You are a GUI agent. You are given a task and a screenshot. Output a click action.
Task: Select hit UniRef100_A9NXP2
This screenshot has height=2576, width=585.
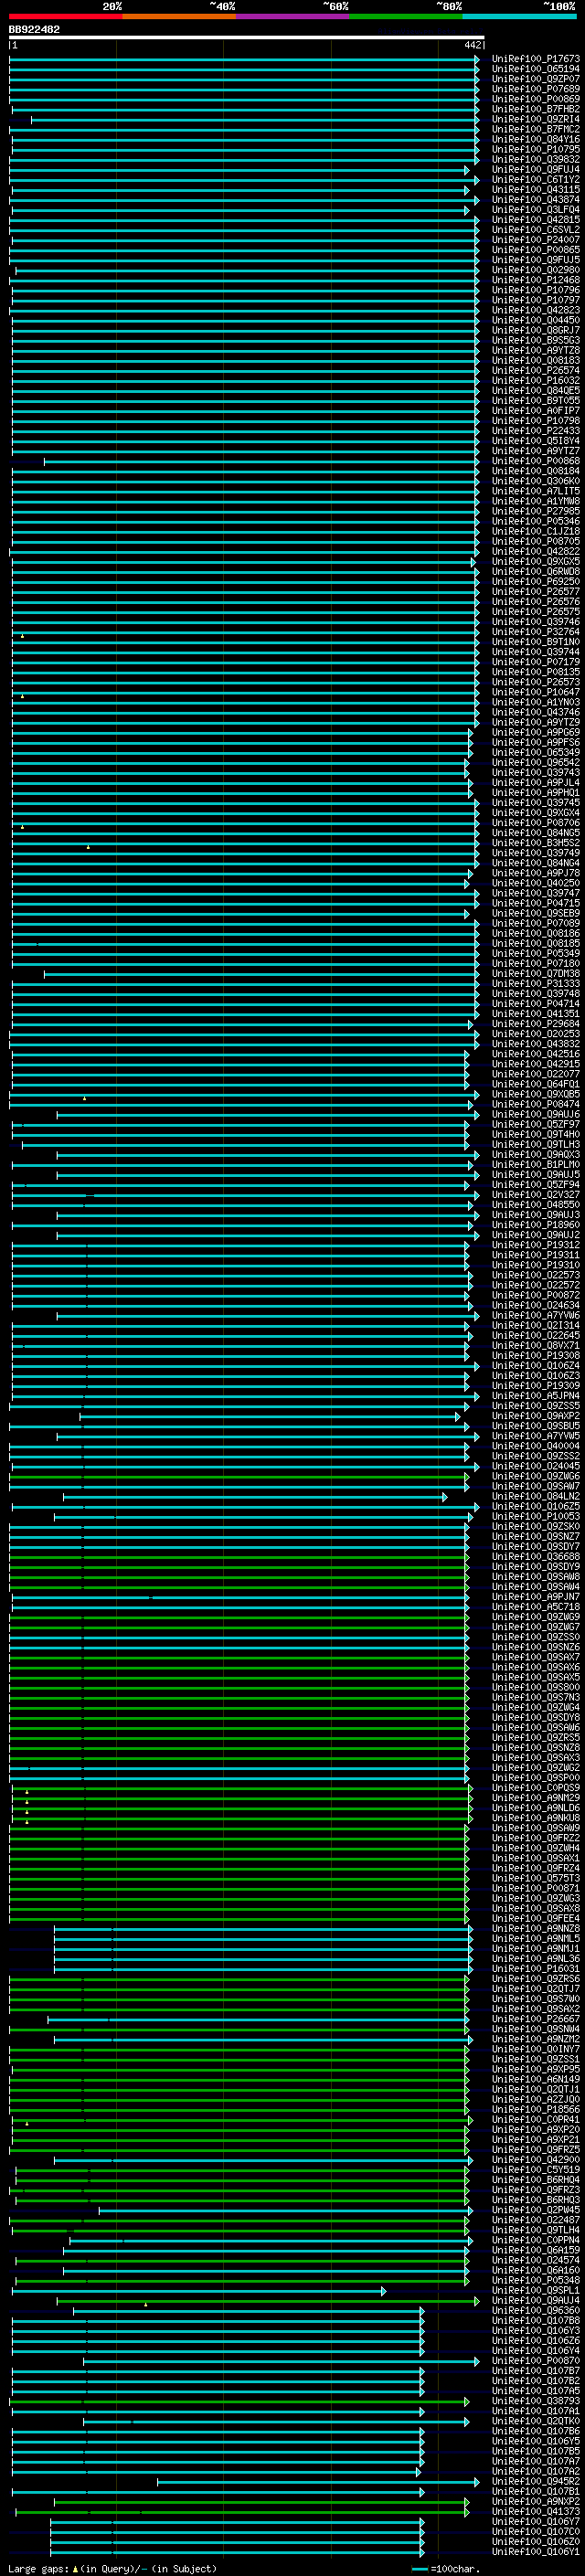pyautogui.click(x=536, y=2501)
